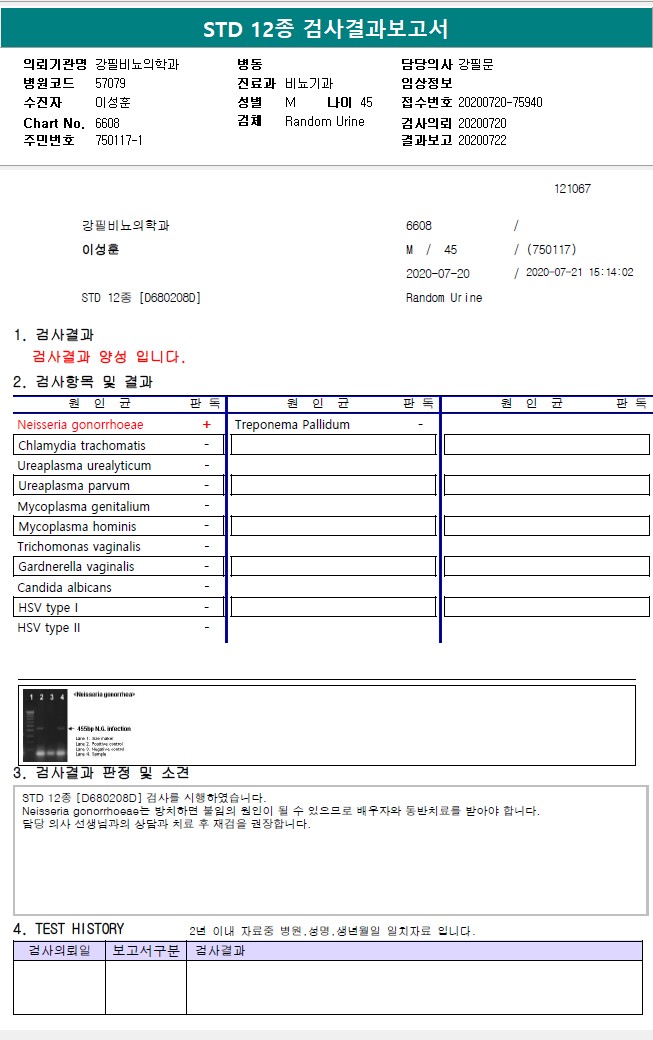This screenshot has height=1040, width=653.
Task: Click the 검사결과 판정 및 소견 text box
Action: click(x=330, y=850)
